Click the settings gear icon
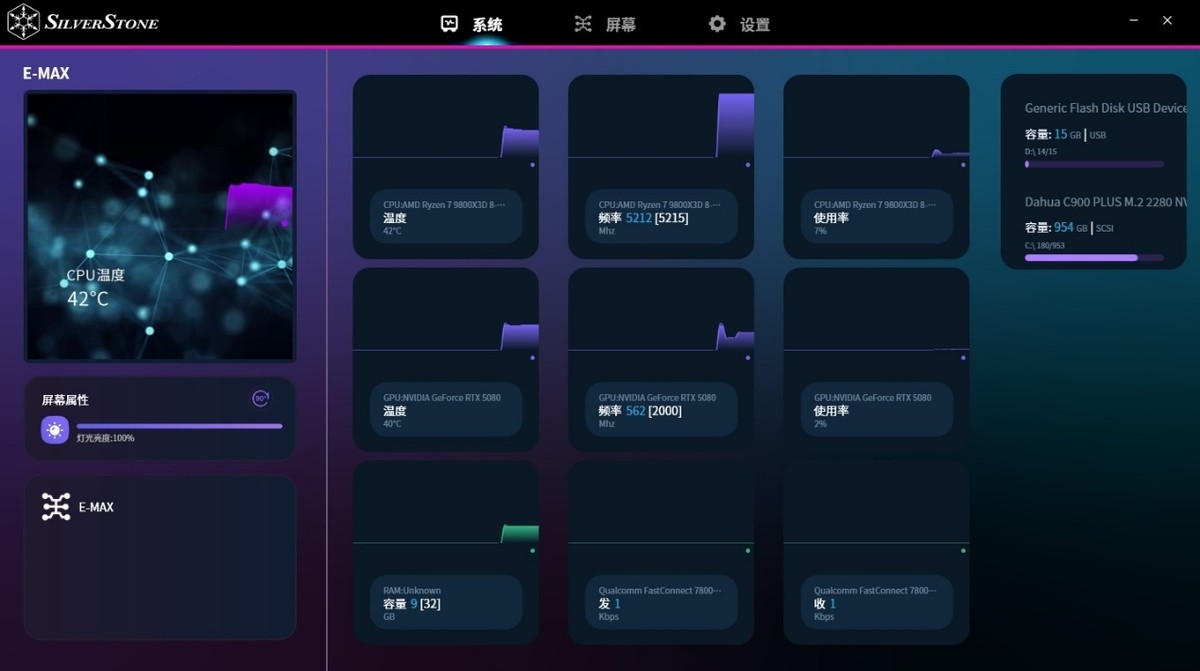 pos(717,24)
